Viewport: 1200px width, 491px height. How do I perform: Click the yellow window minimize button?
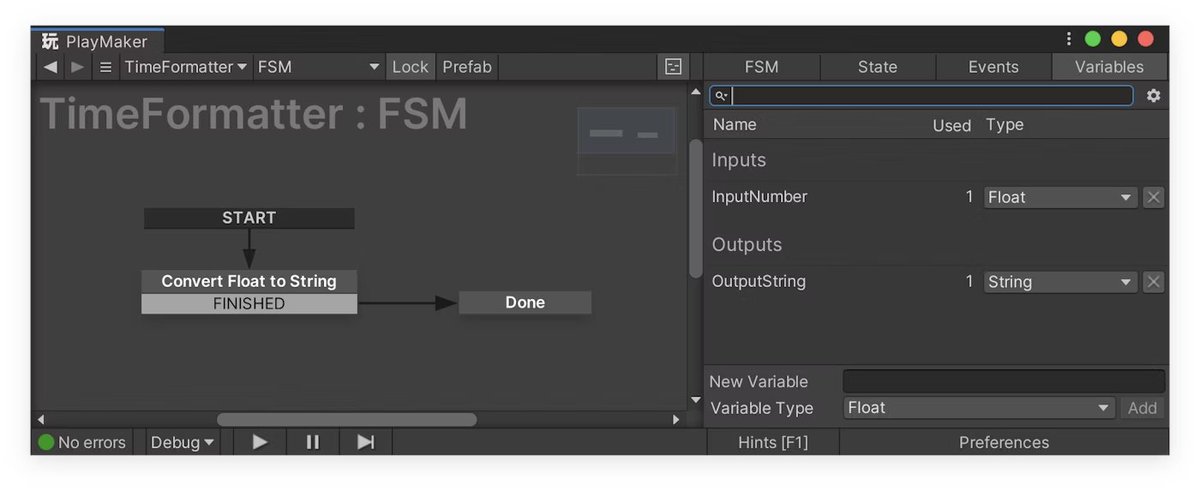coord(1119,39)
